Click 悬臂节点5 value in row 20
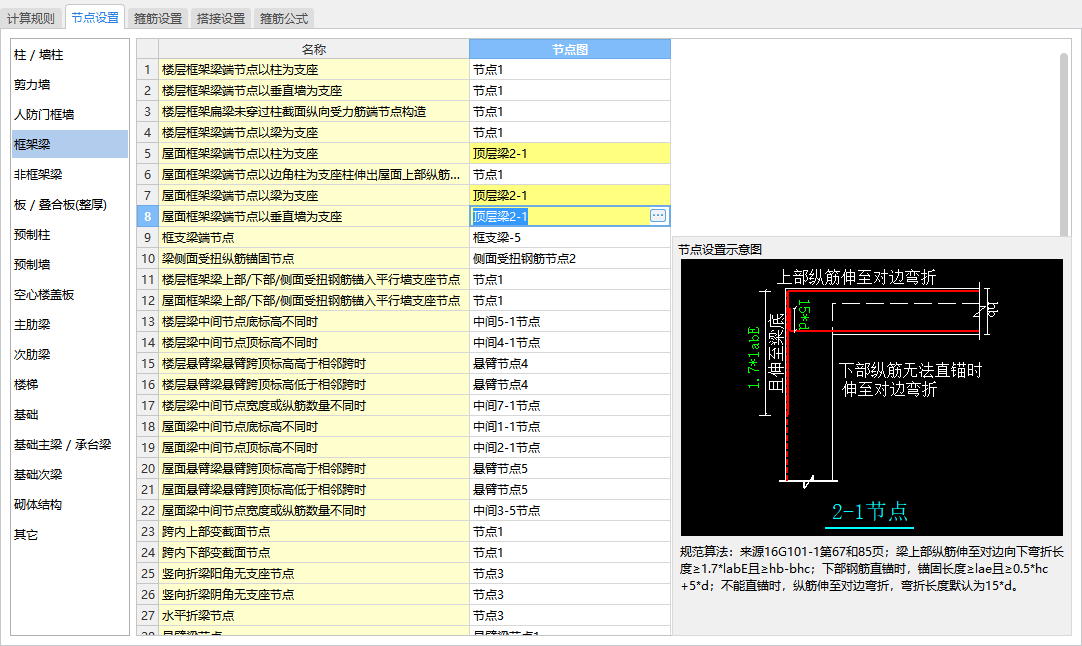 (x=570, y=469)
